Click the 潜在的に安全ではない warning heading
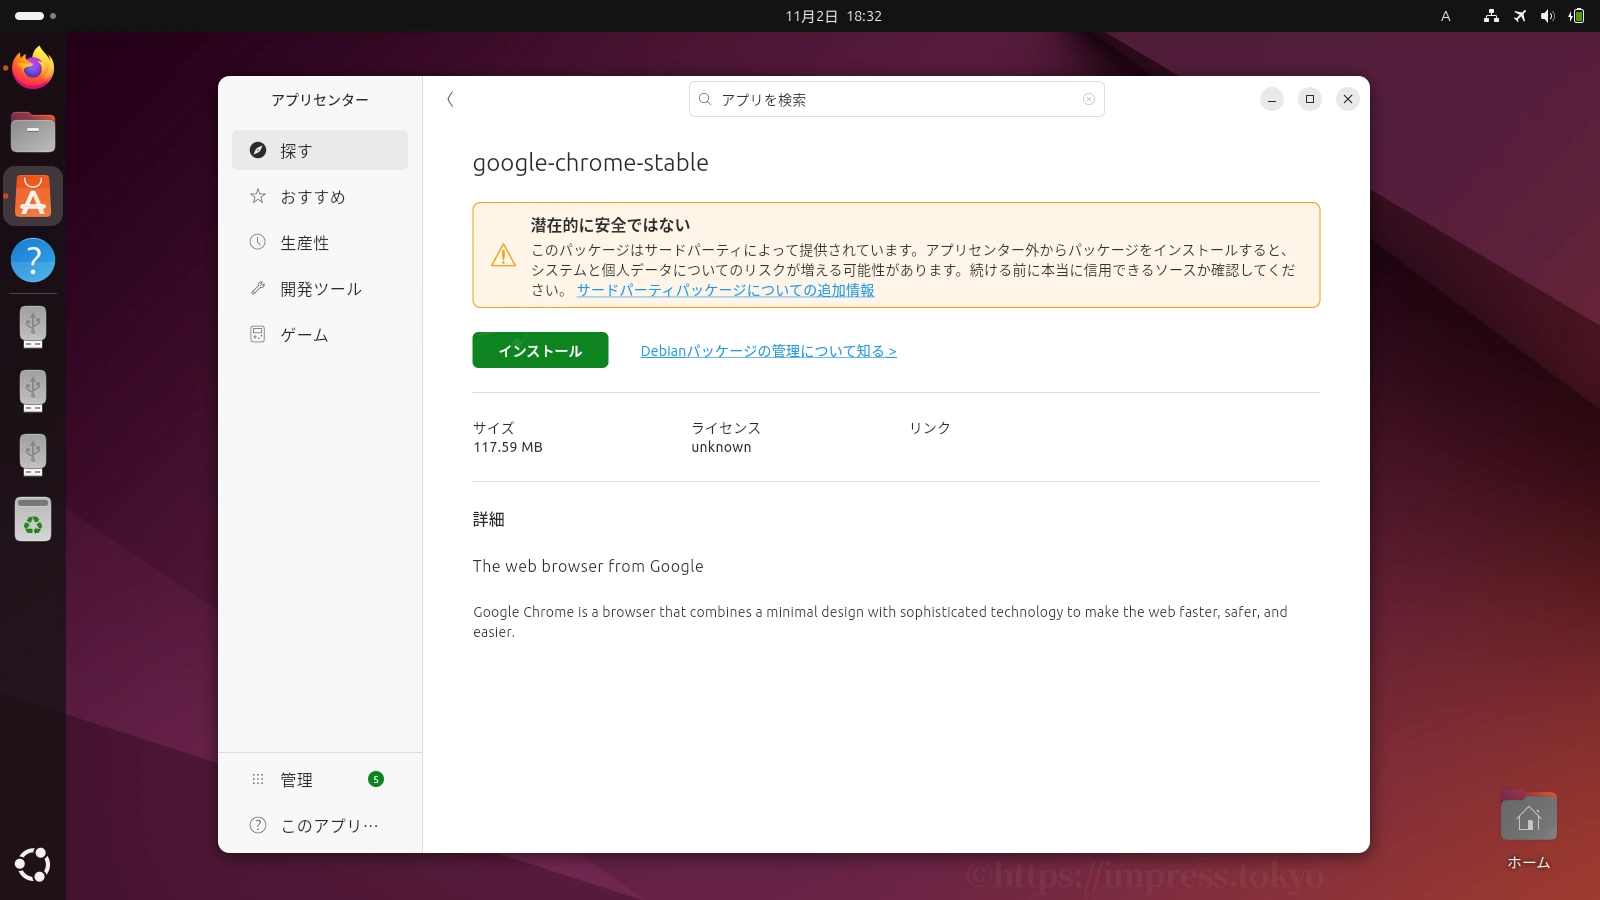This screenshot has height=900, width=1600. [610, 225]
